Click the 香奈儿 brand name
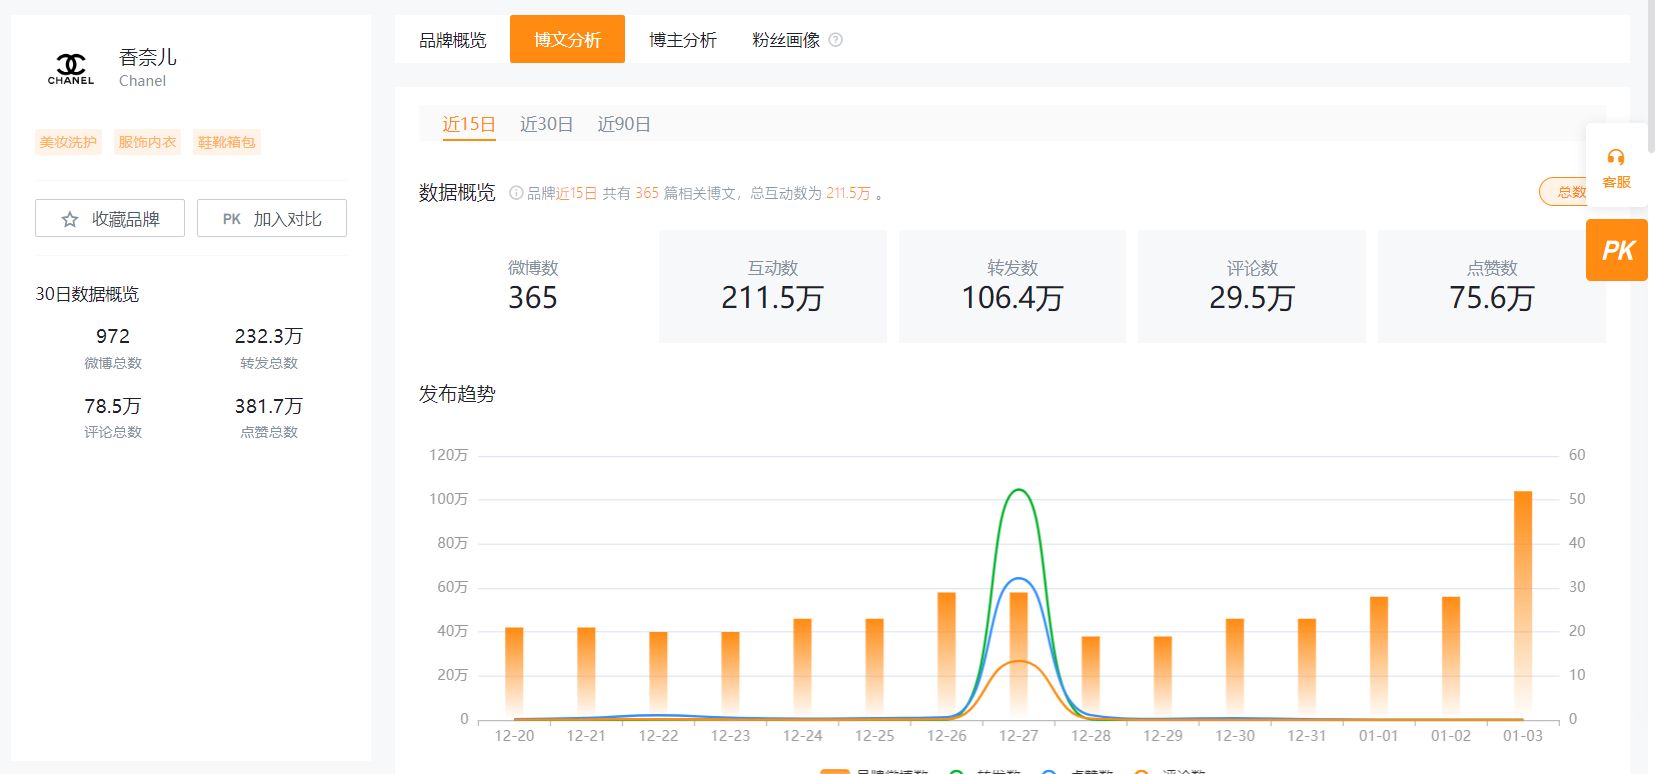 click(148, 57)
